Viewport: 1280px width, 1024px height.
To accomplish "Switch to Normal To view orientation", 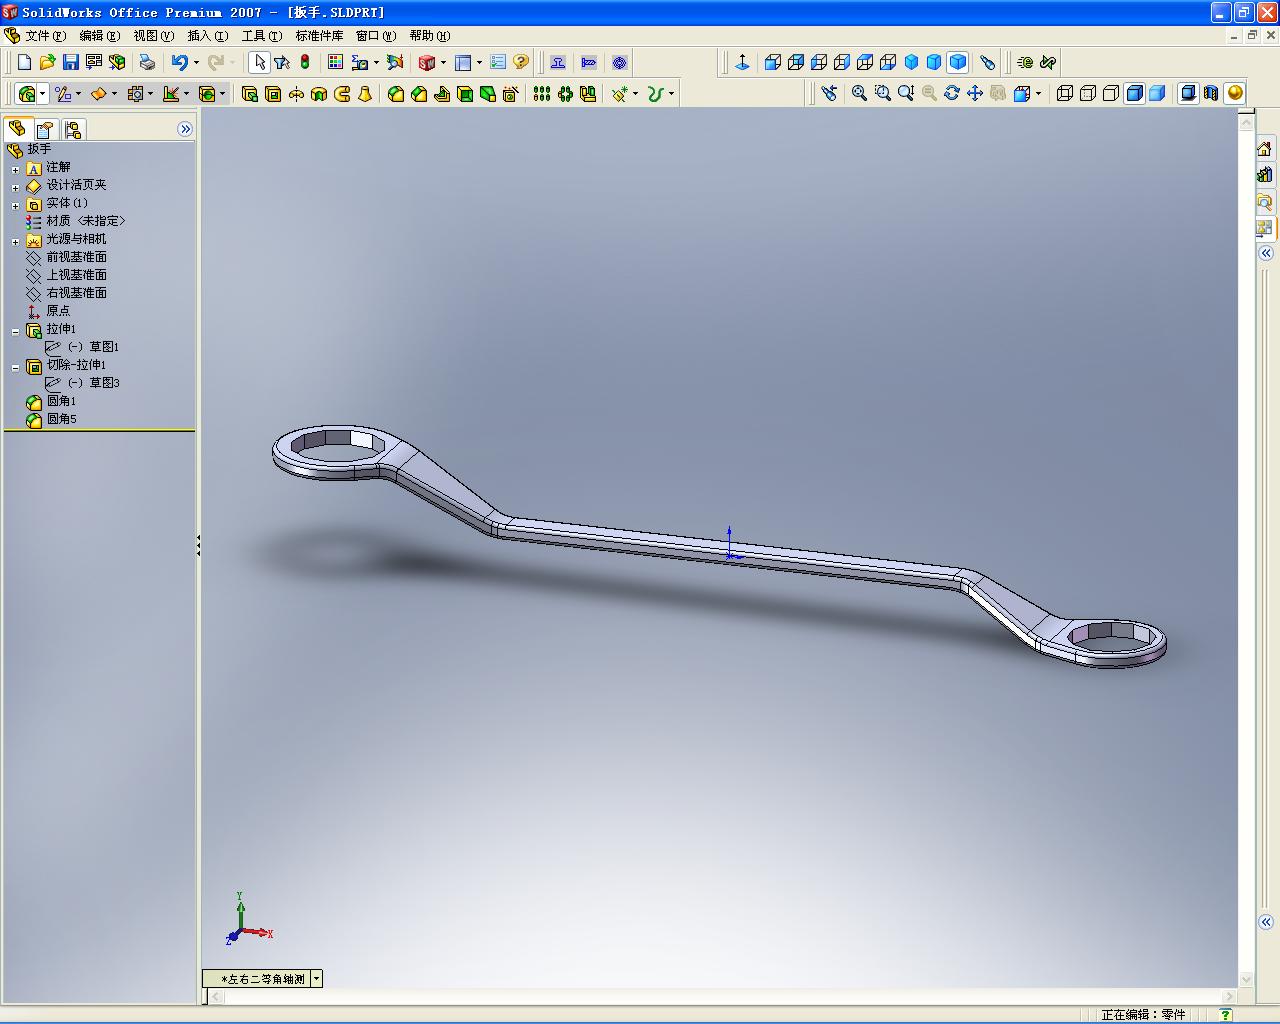I will coord(742,62).
